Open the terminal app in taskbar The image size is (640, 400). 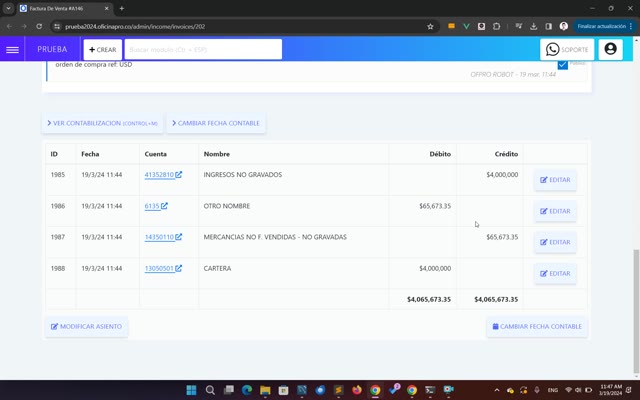430,390
